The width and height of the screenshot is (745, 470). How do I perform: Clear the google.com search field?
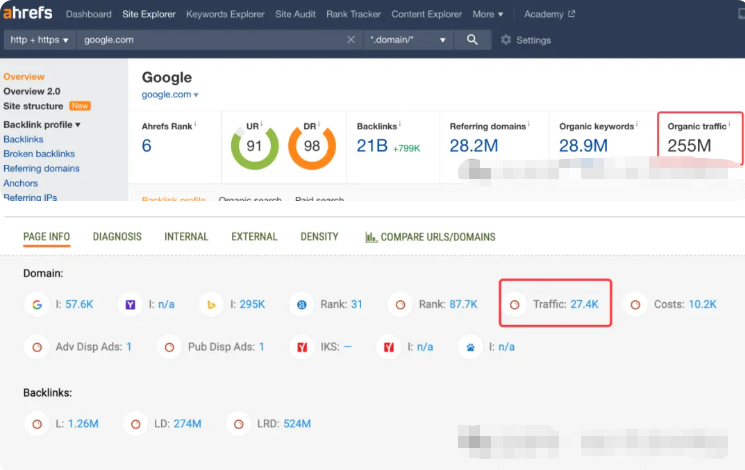coord(351,40)
